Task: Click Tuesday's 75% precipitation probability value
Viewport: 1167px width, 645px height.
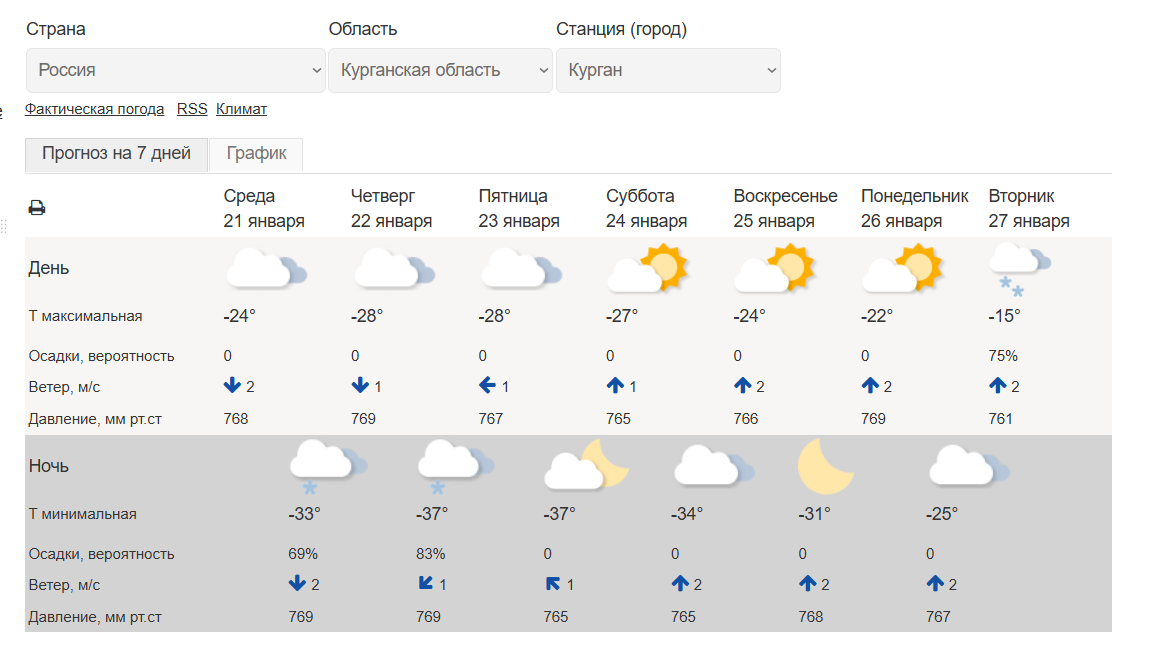Action: tap(1003, 356)
